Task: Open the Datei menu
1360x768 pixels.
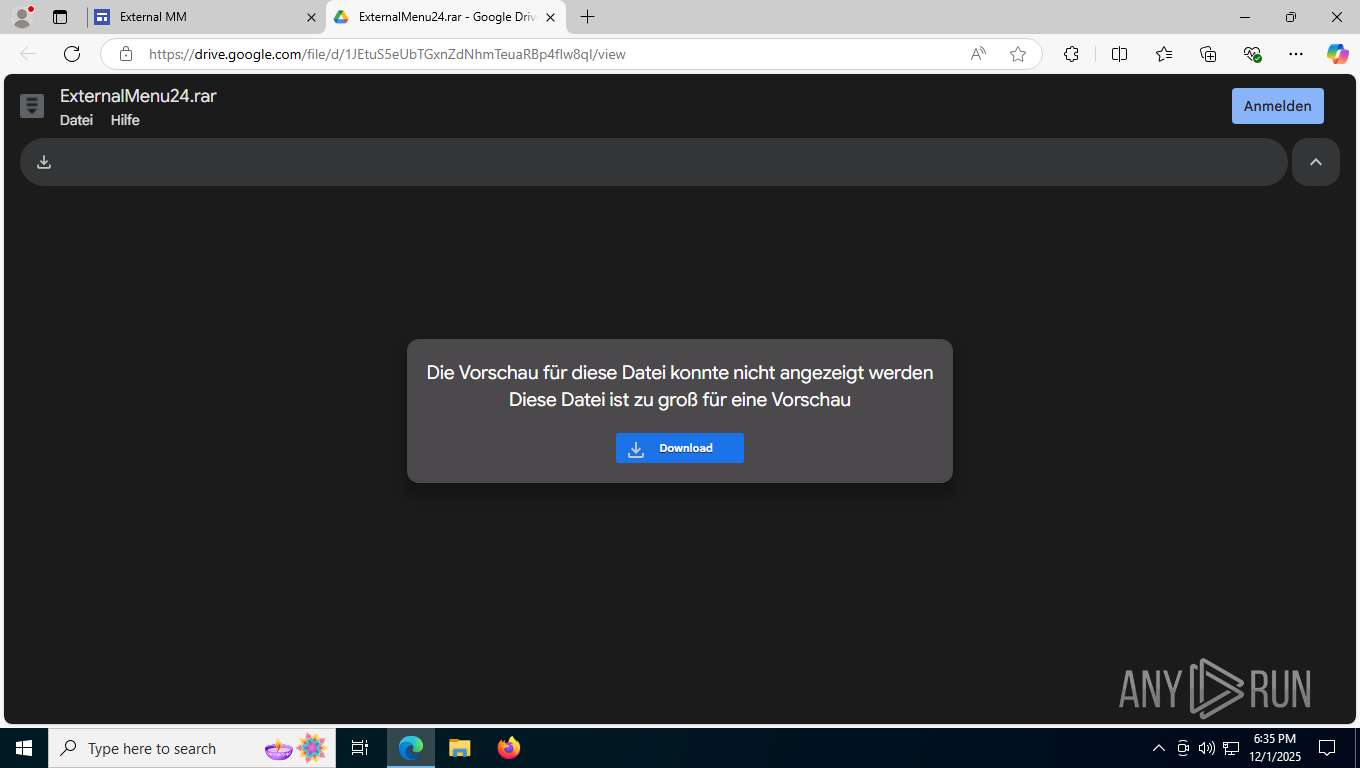Action: tap(76, 120)
